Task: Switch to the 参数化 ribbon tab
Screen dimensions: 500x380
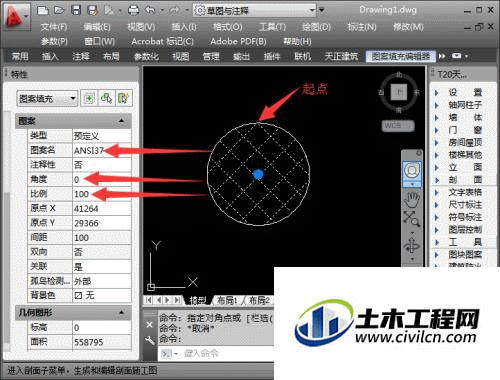Action: coord(146,56)
